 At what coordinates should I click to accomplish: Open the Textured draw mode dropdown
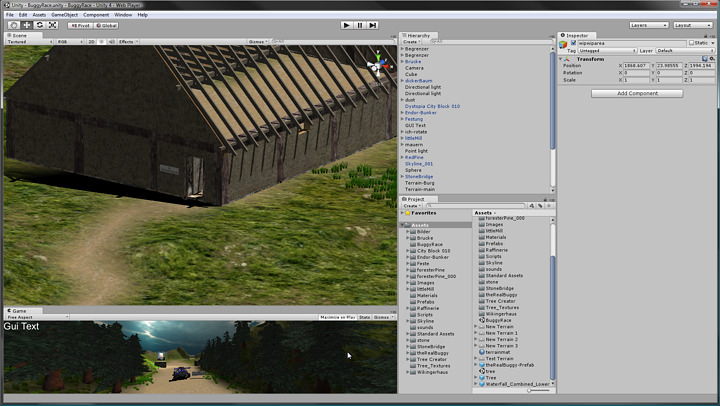pyautogui.click(x=29, y=42)
